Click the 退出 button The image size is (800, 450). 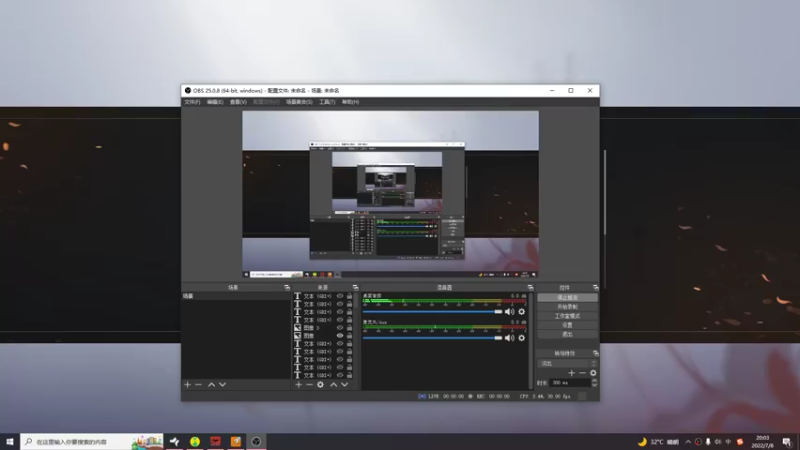(567, 334)
